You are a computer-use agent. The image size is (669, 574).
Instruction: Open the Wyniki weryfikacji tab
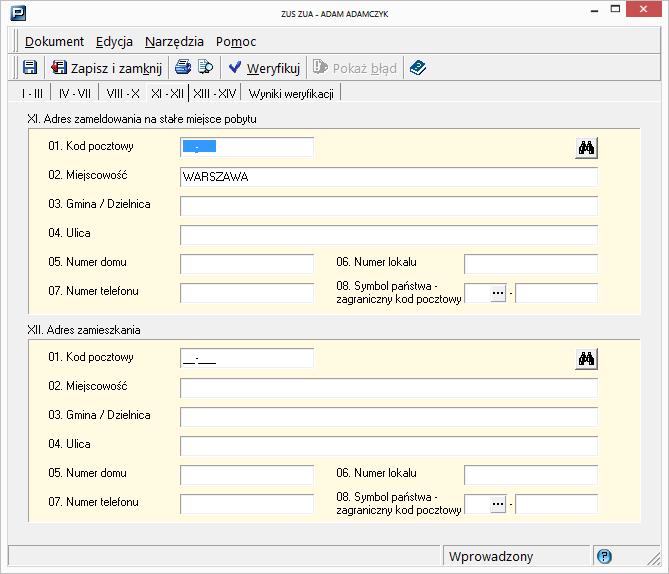point(291,93)
